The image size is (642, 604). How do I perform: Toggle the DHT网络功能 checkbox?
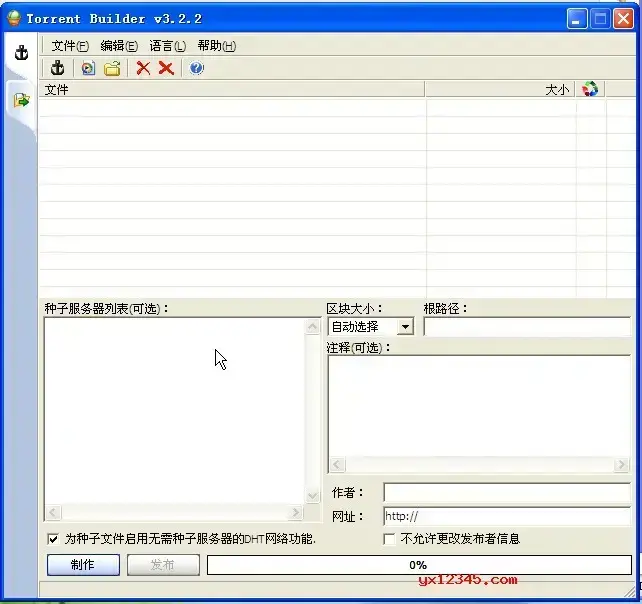53,539
